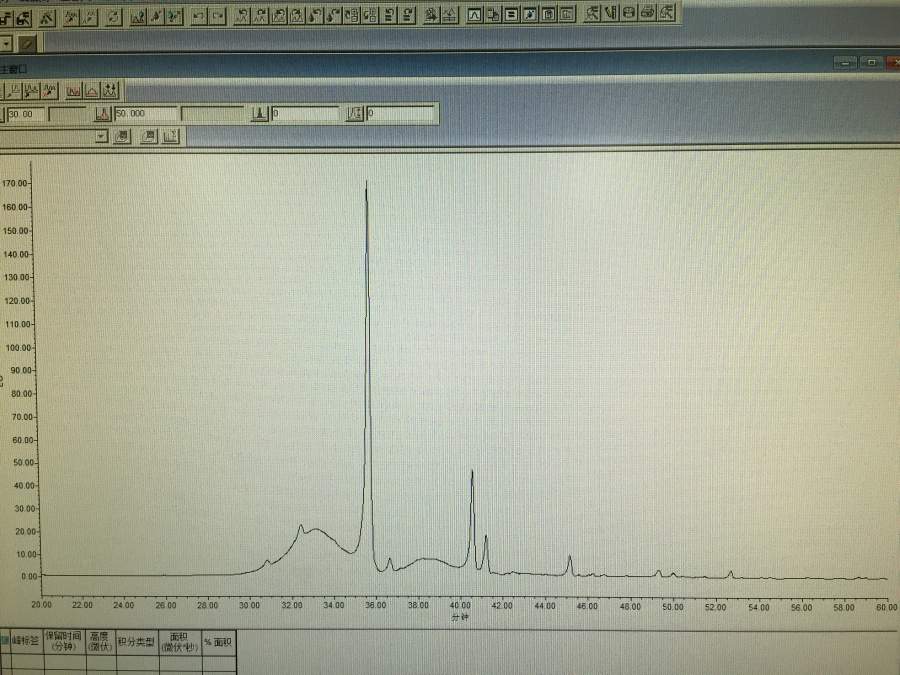Click the 分钟 x-axis label

460,618
